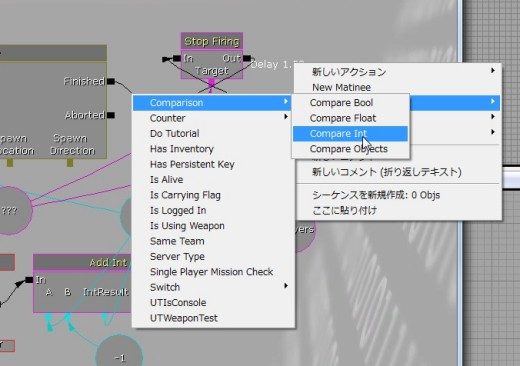Click the IntResult label
The height and width of the screenshot is (366, 520).
[x=106, y=292]
